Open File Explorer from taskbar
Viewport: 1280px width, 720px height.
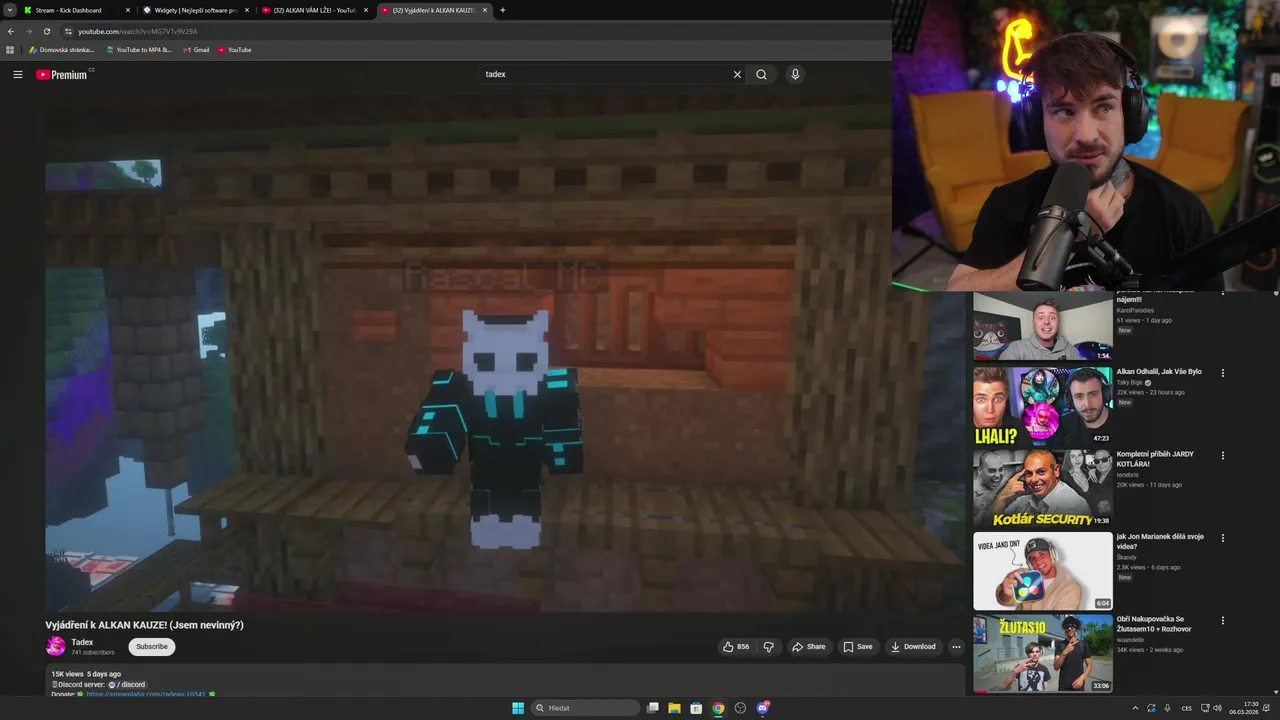point(674,708)
